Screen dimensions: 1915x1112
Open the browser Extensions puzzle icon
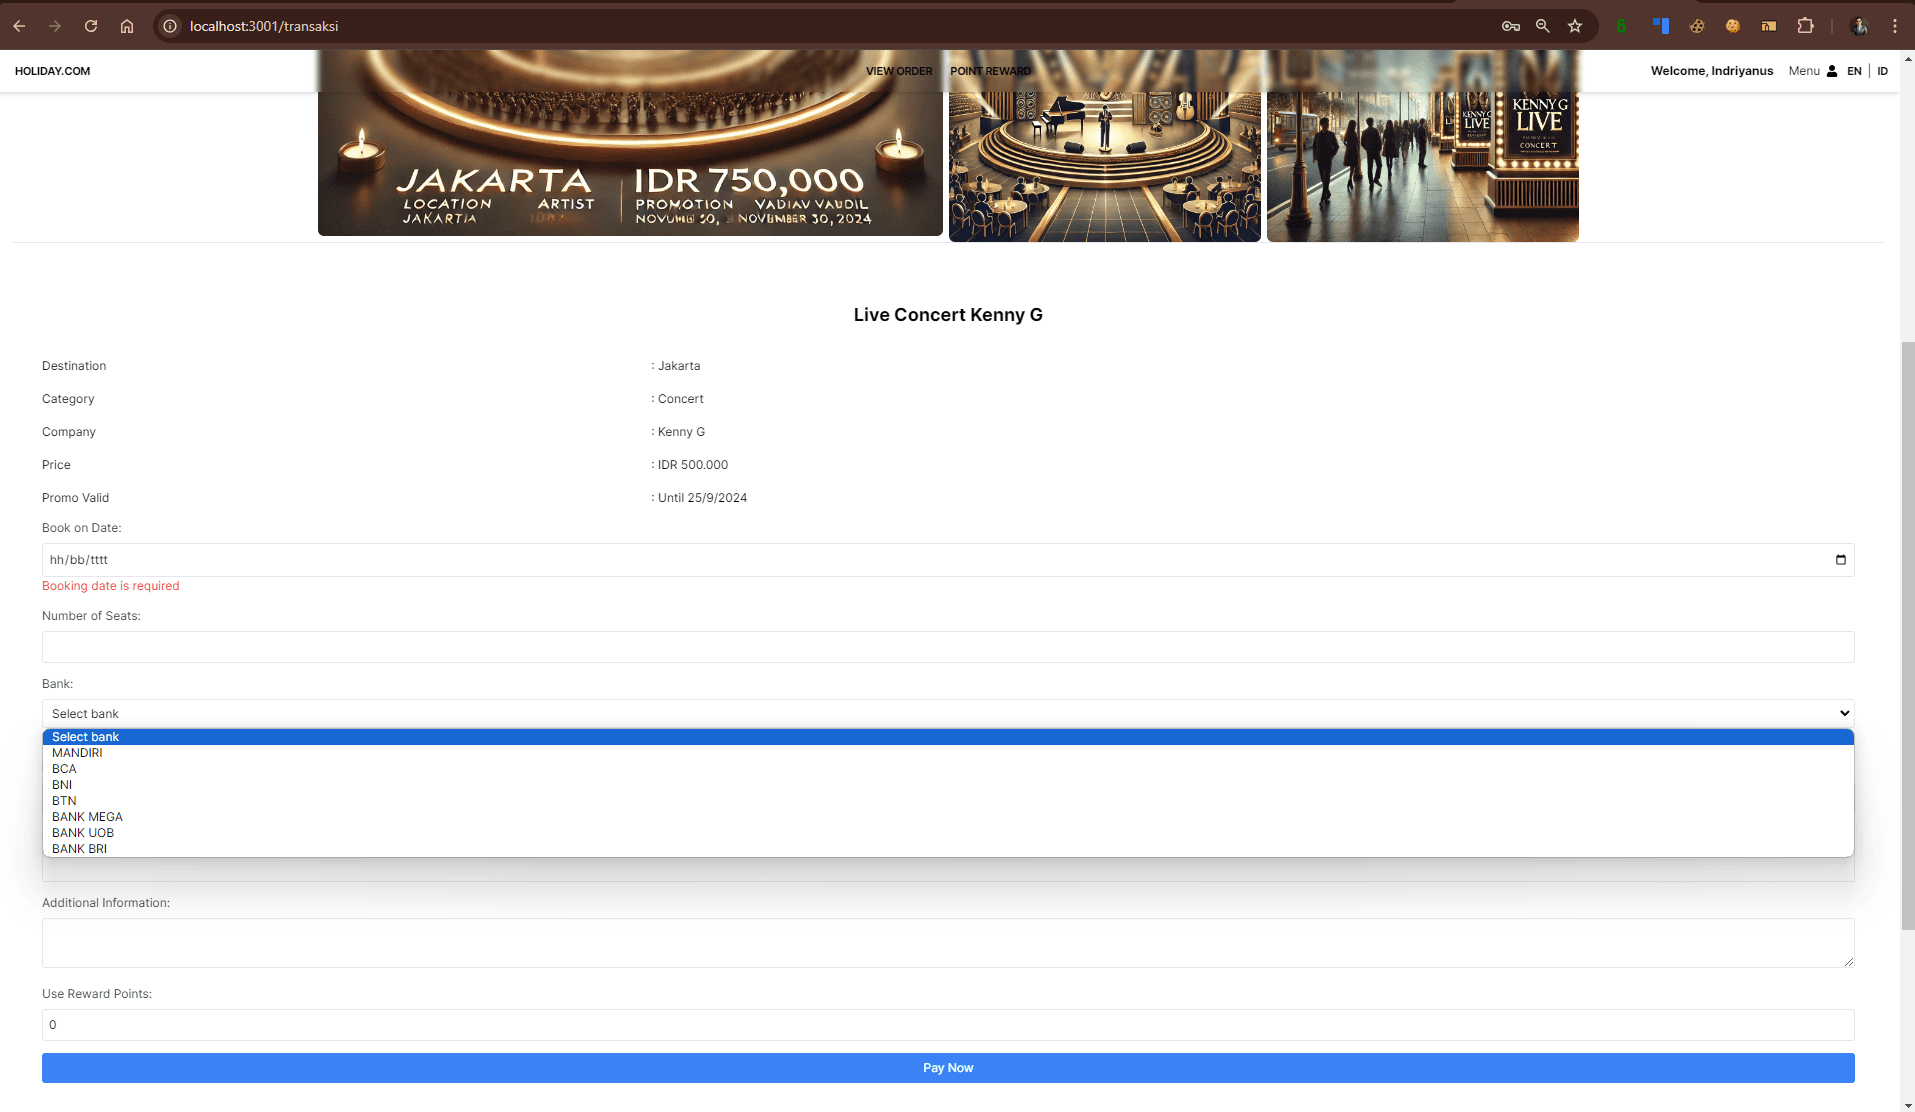point(1805,26)
